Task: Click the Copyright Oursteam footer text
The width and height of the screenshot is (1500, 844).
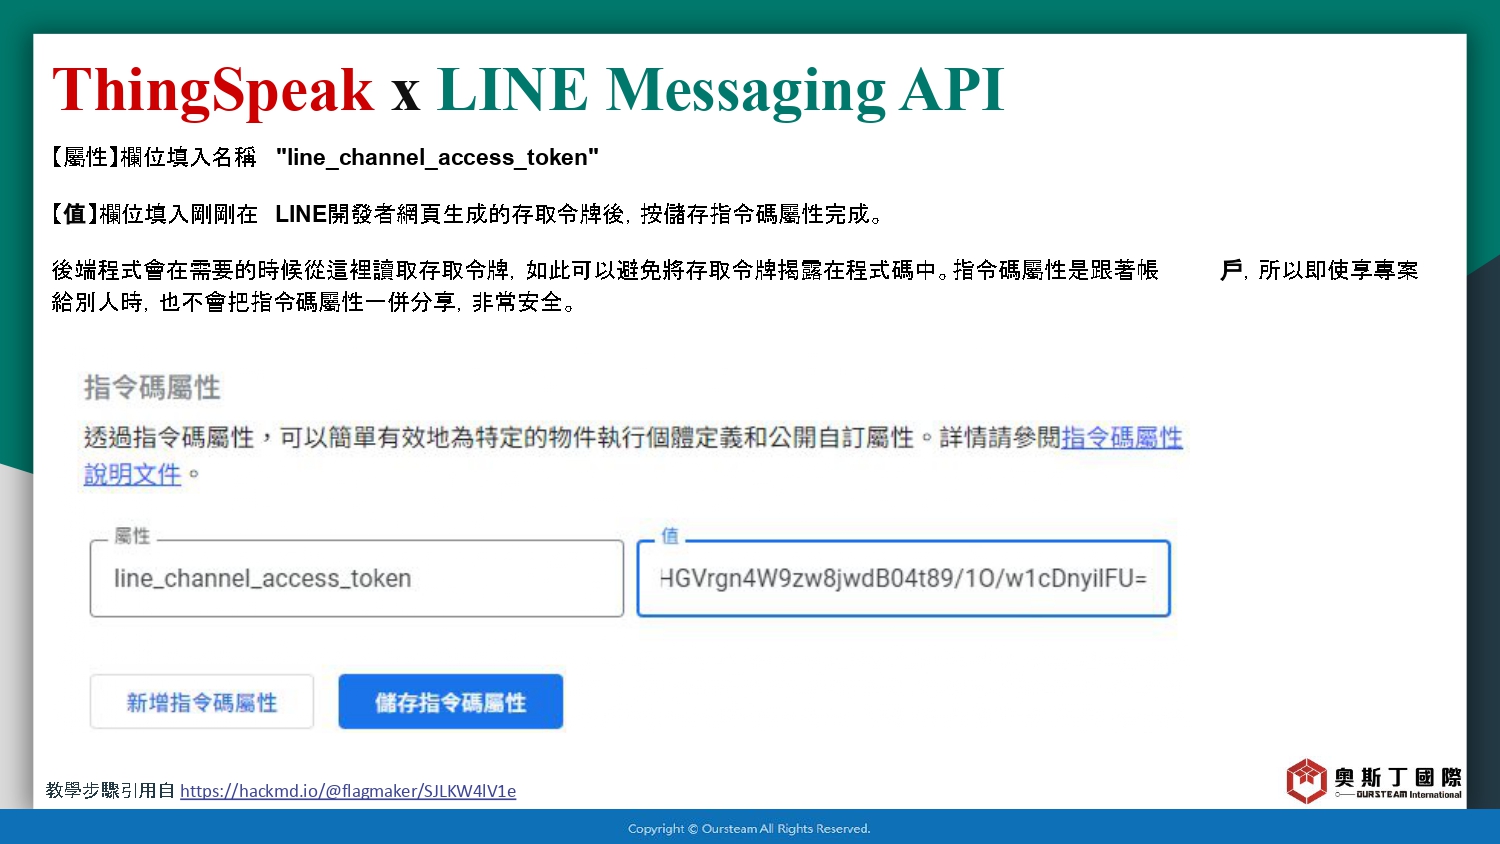Action: [749, 829]
